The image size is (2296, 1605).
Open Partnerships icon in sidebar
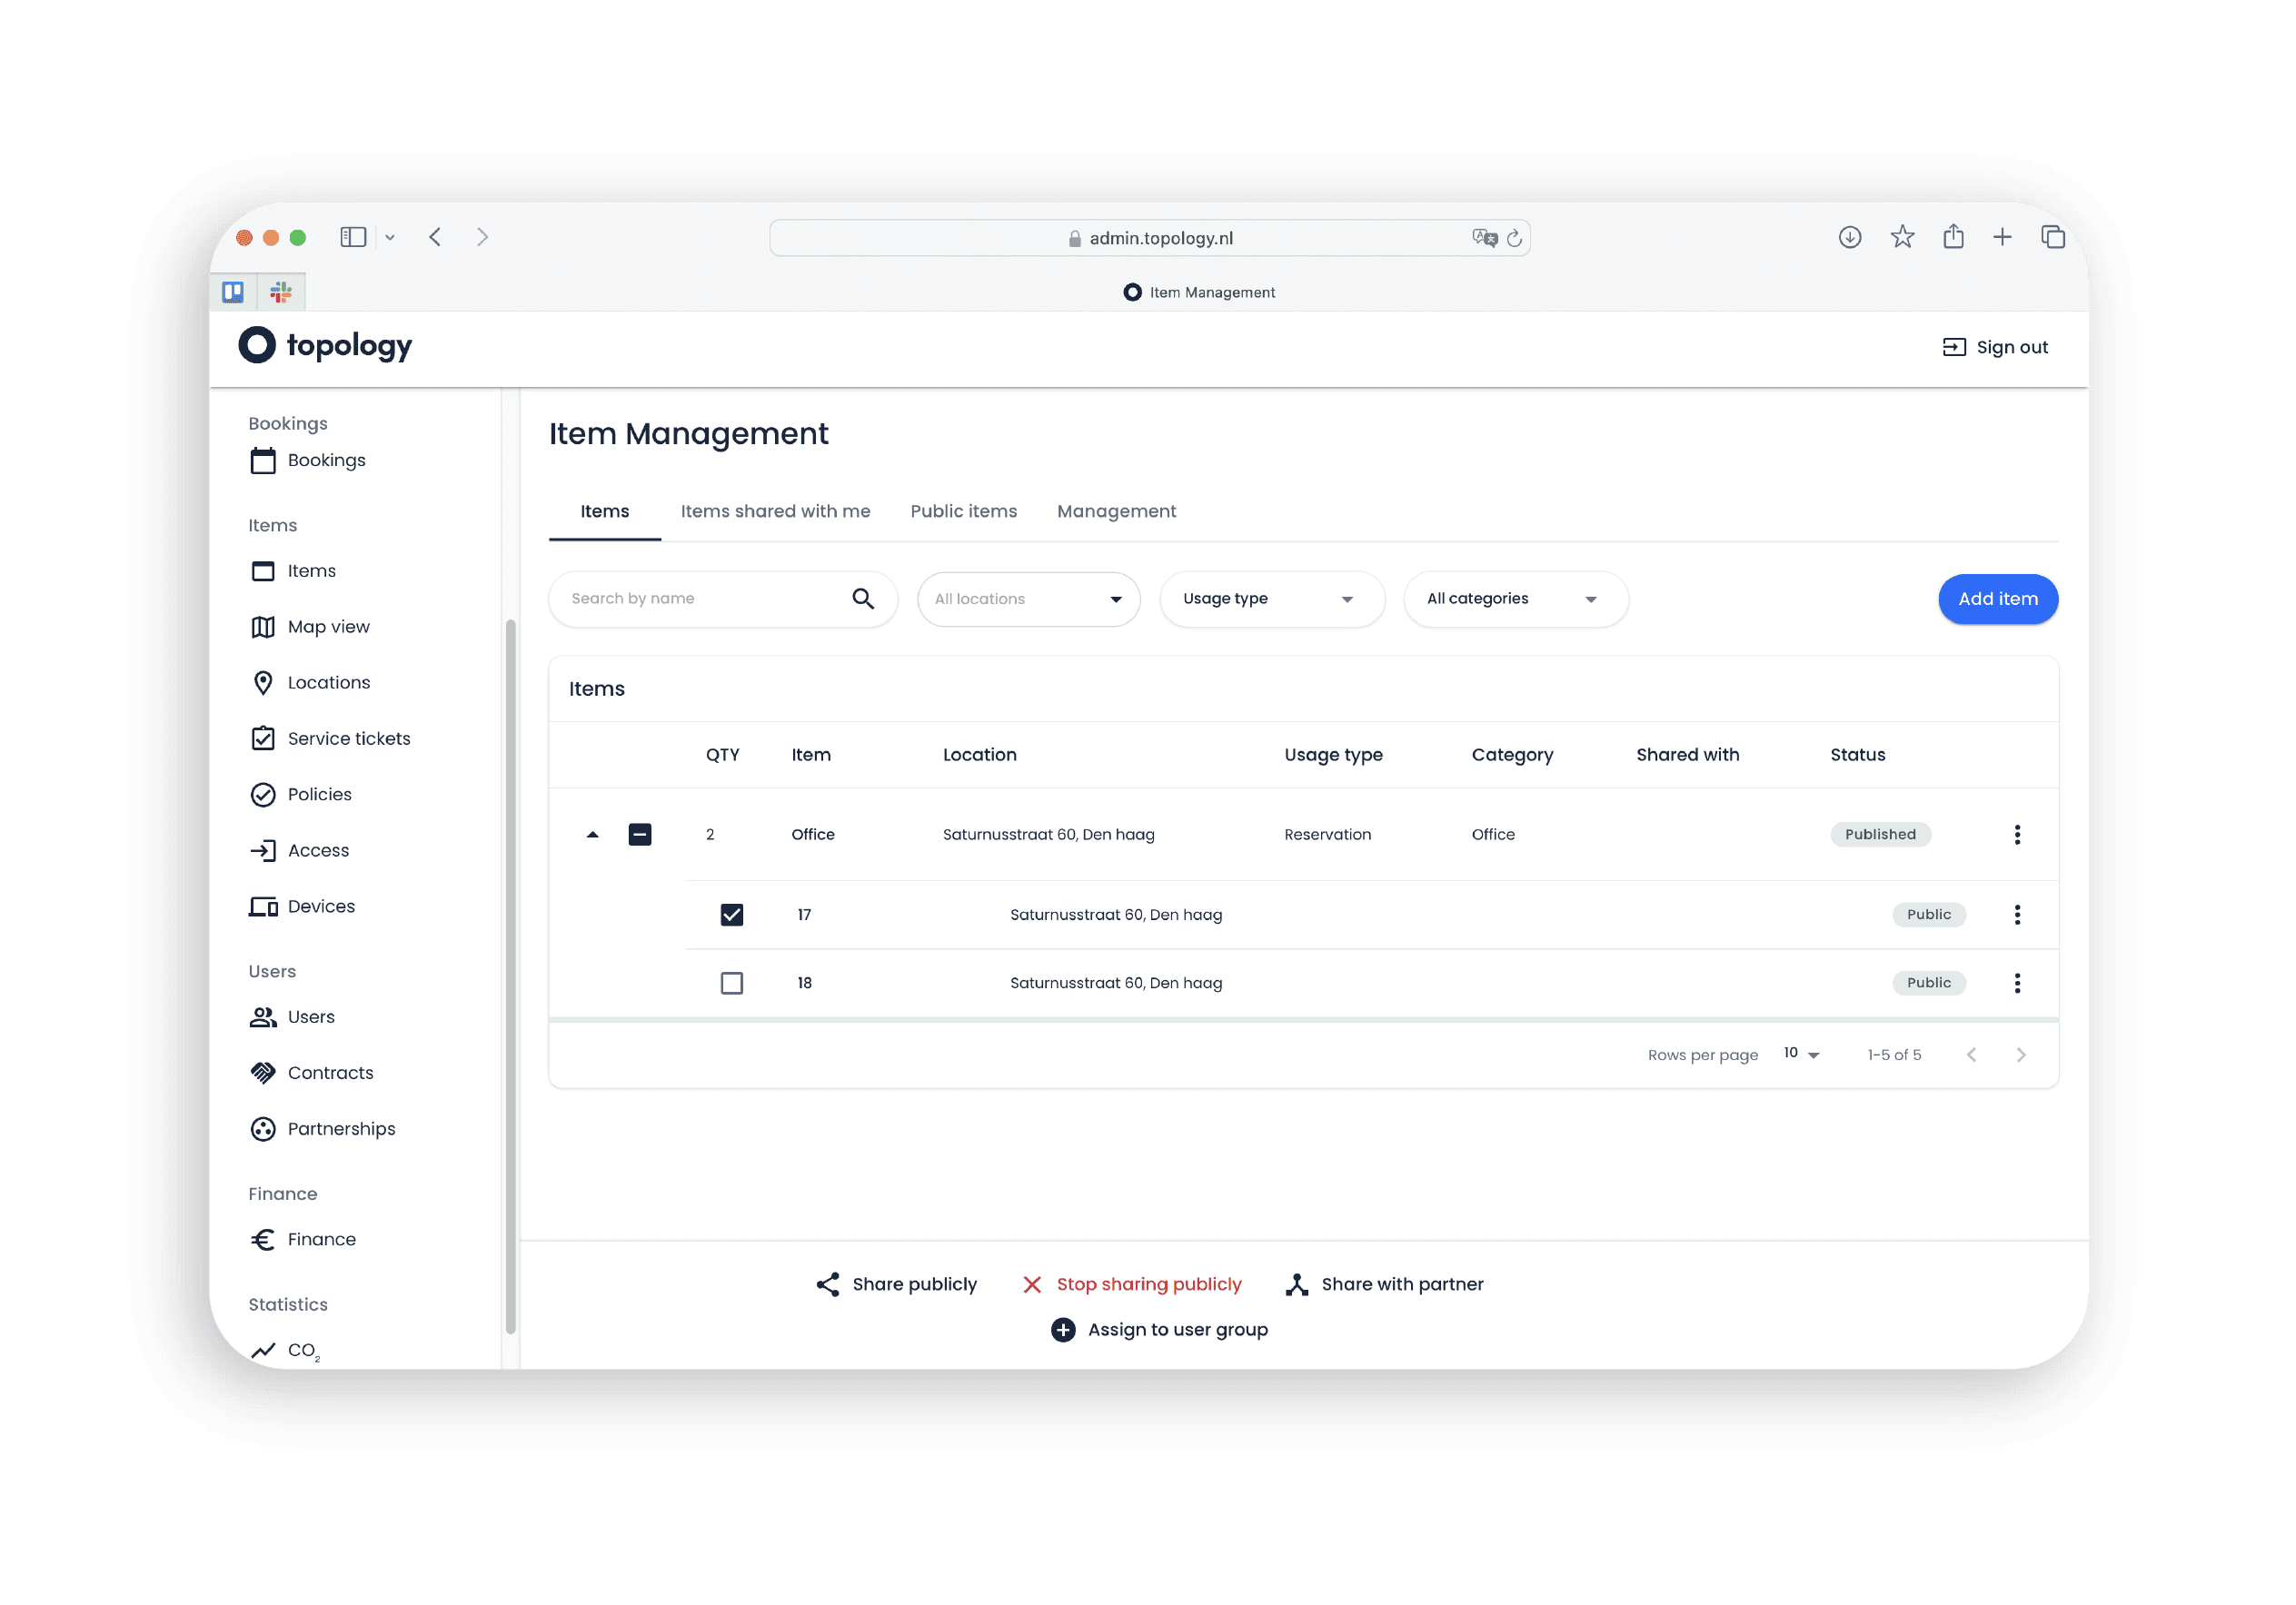(263, 1129)
